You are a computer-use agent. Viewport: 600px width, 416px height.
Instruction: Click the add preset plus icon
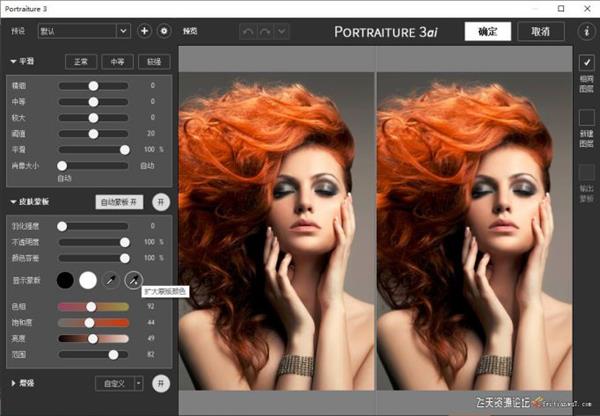(145, 31)
